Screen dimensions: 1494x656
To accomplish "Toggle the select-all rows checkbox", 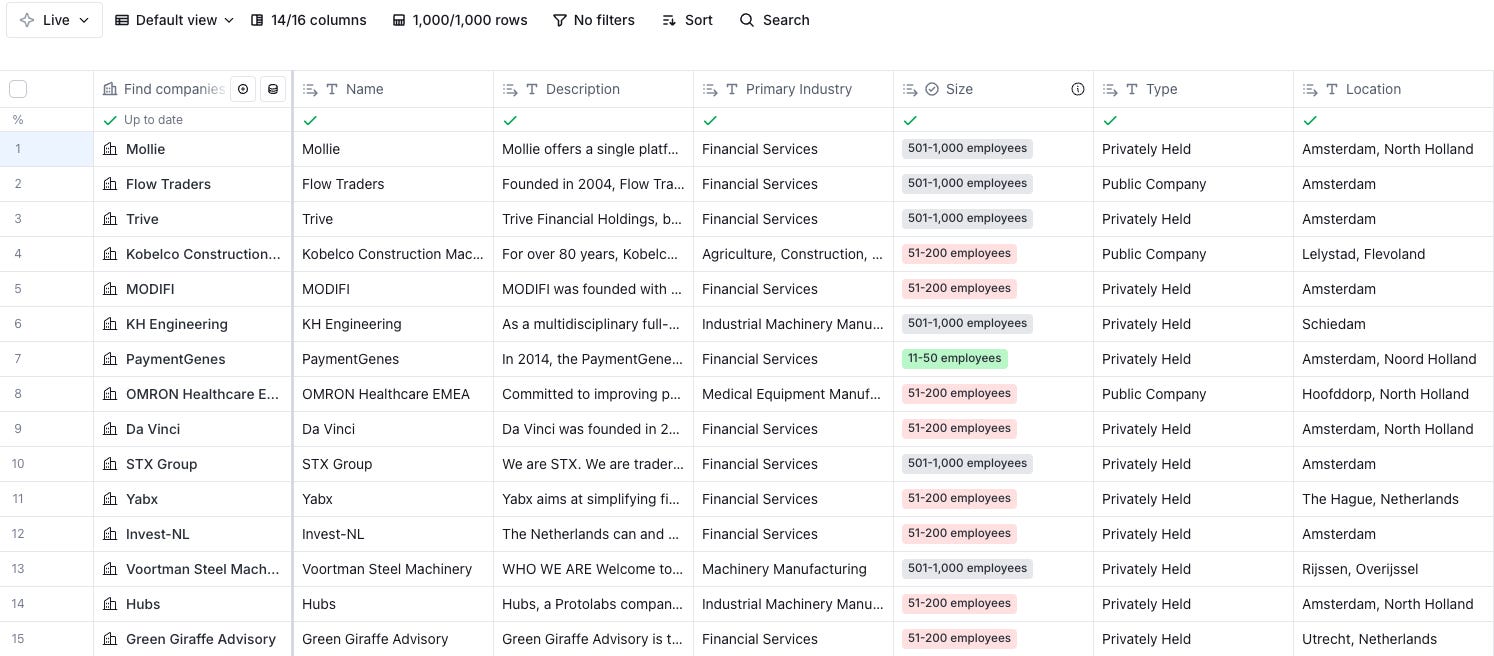I will (18, 89).
